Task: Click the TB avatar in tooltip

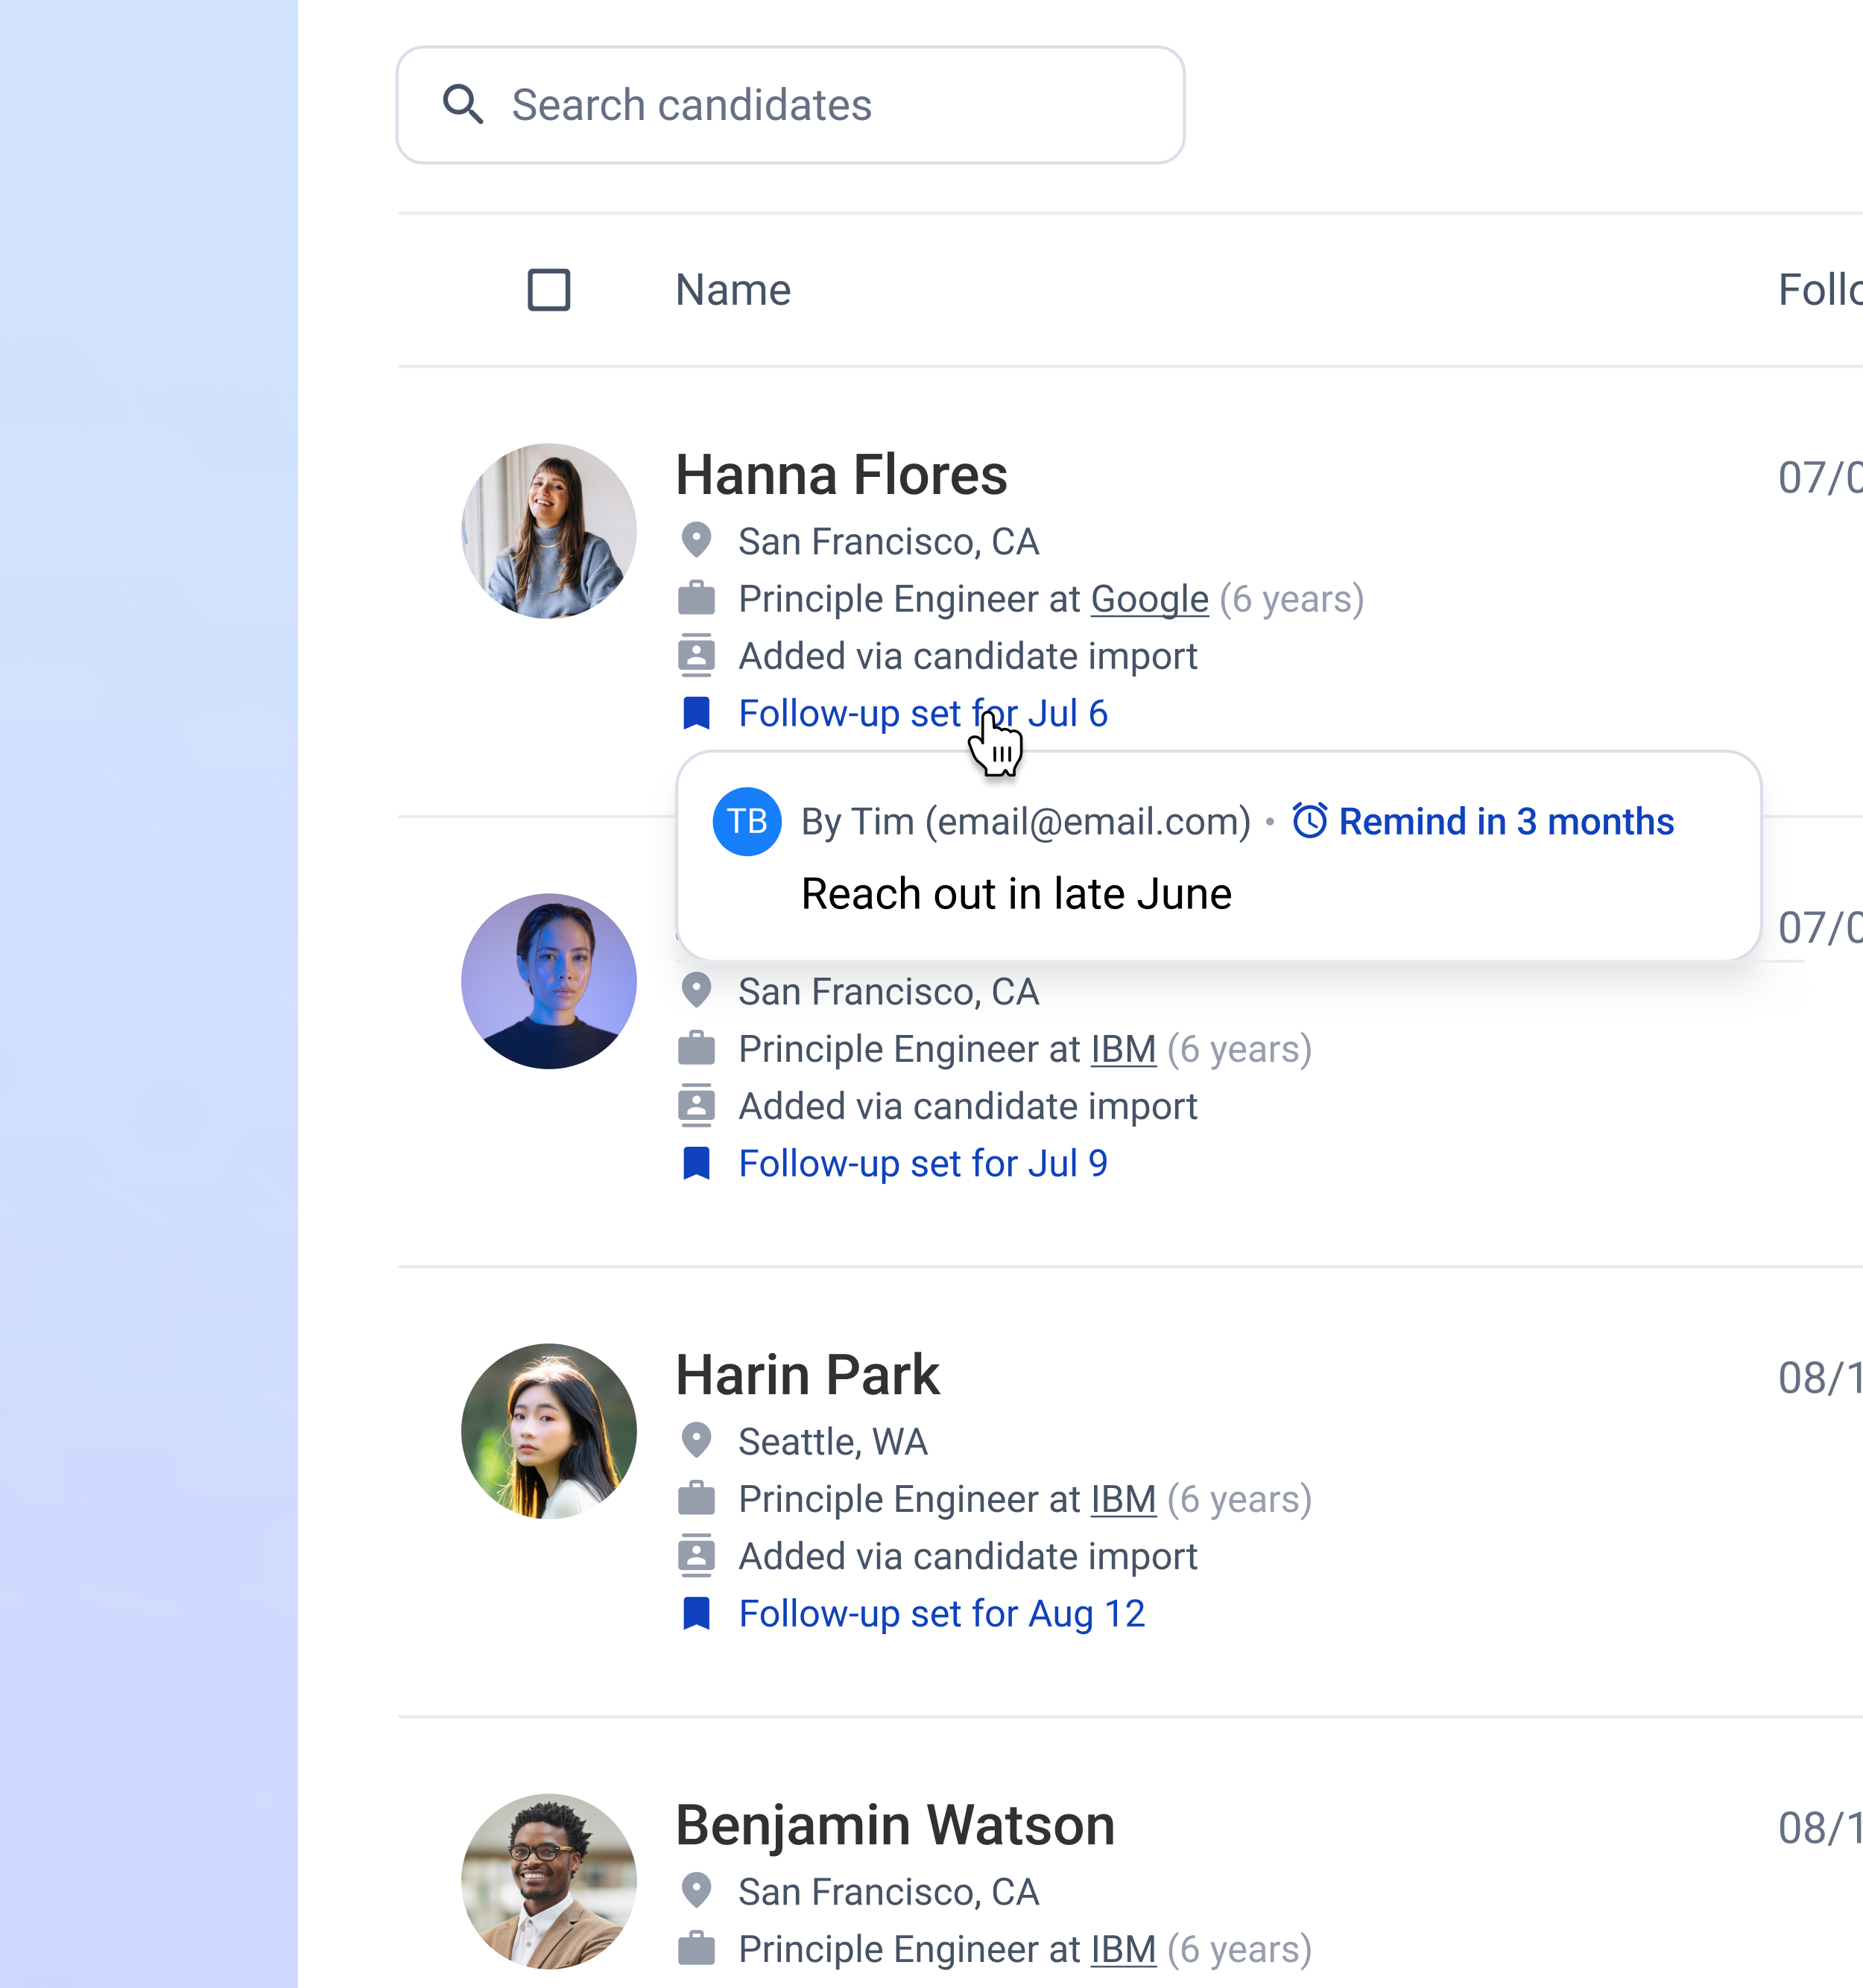Action: pos(746,821)
